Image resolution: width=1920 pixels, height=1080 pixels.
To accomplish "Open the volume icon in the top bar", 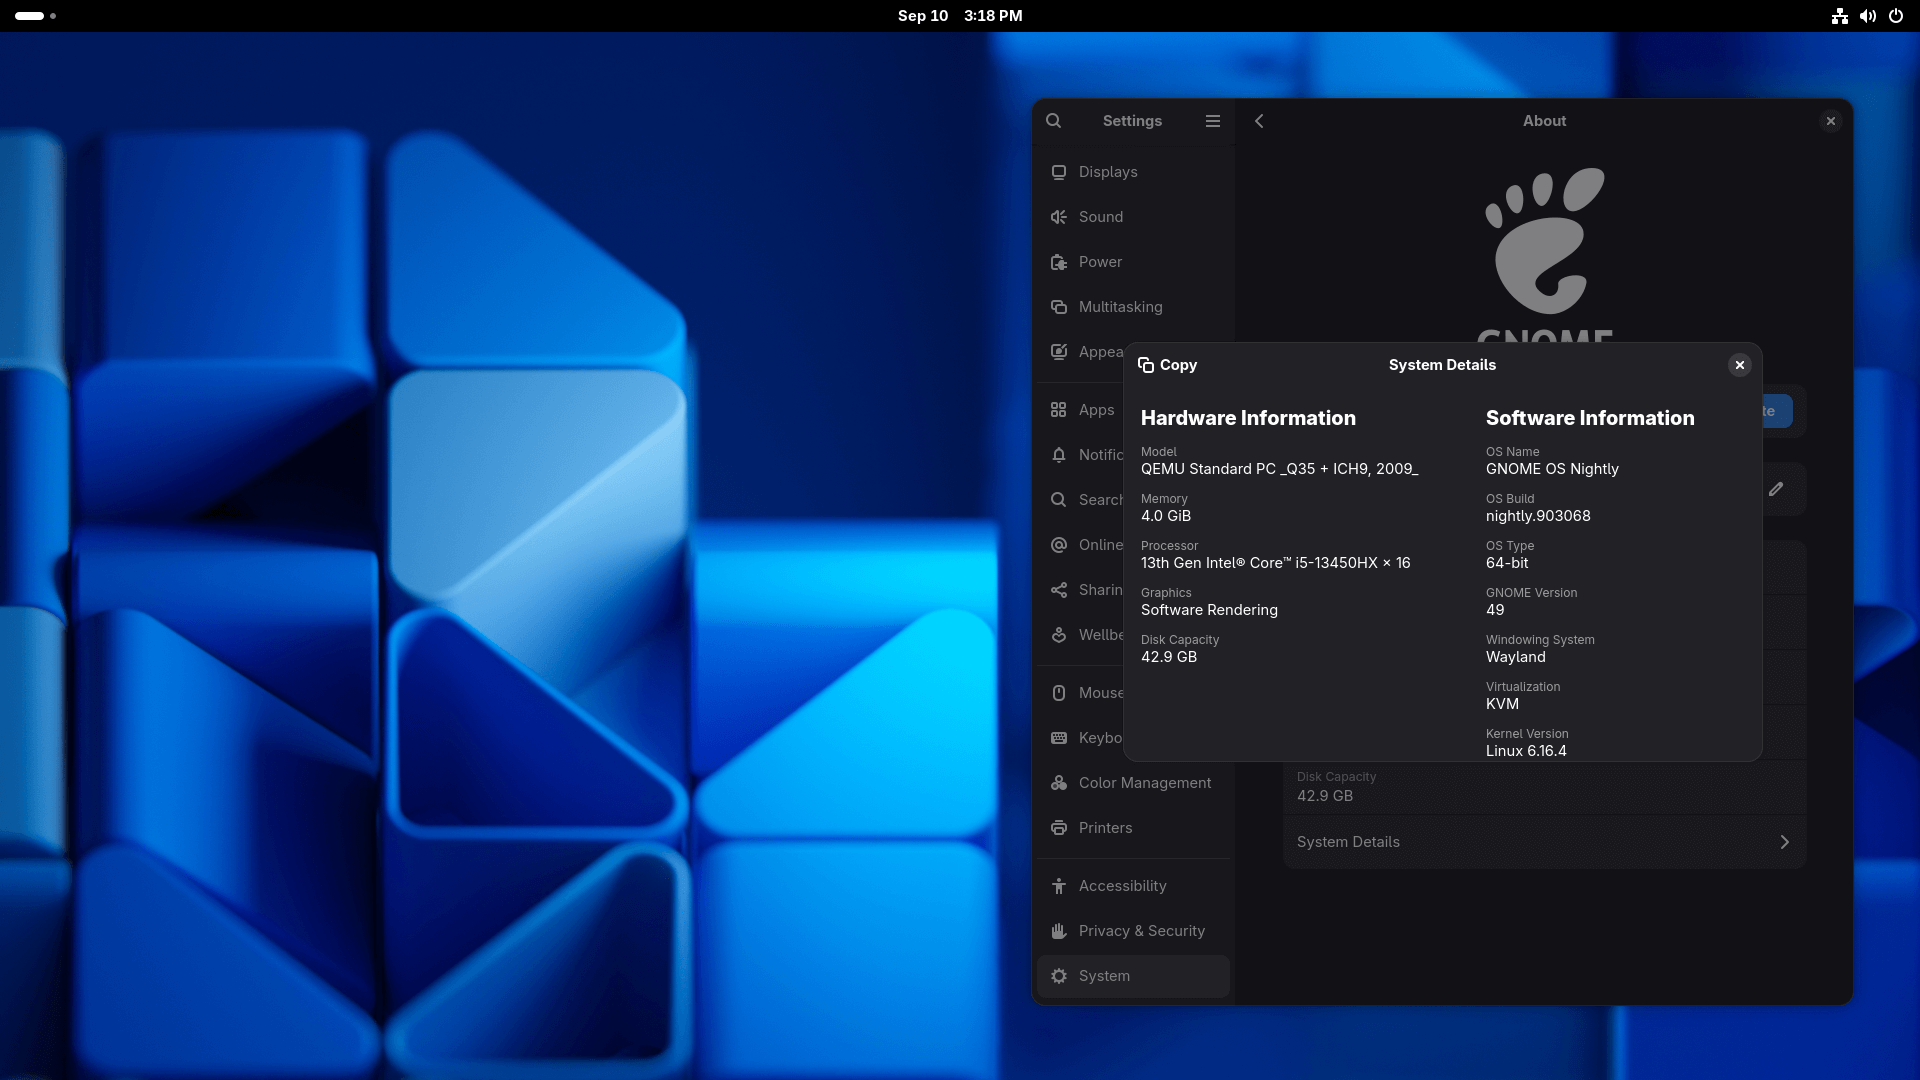I will pos(1867,16).
